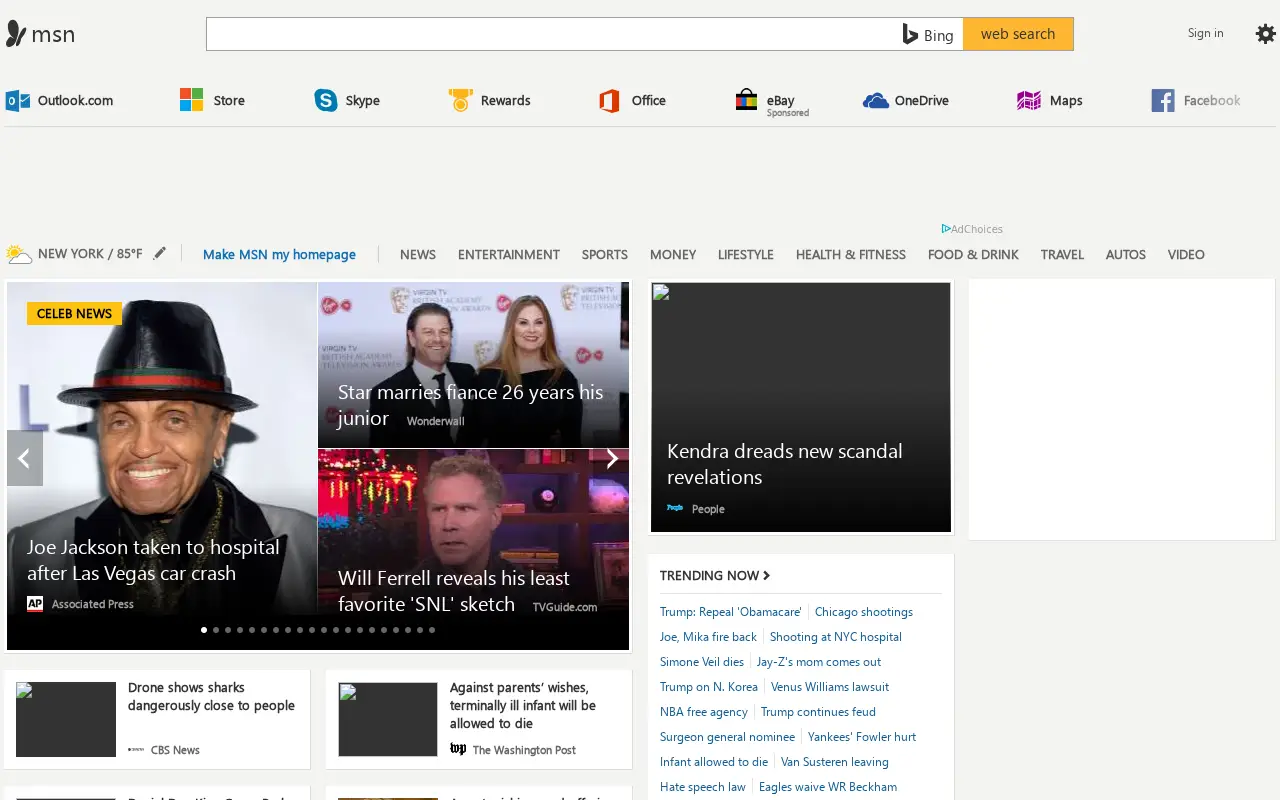
Task: Click trending Venus Williams lawsuit
Action: click(x=830, y=686)
